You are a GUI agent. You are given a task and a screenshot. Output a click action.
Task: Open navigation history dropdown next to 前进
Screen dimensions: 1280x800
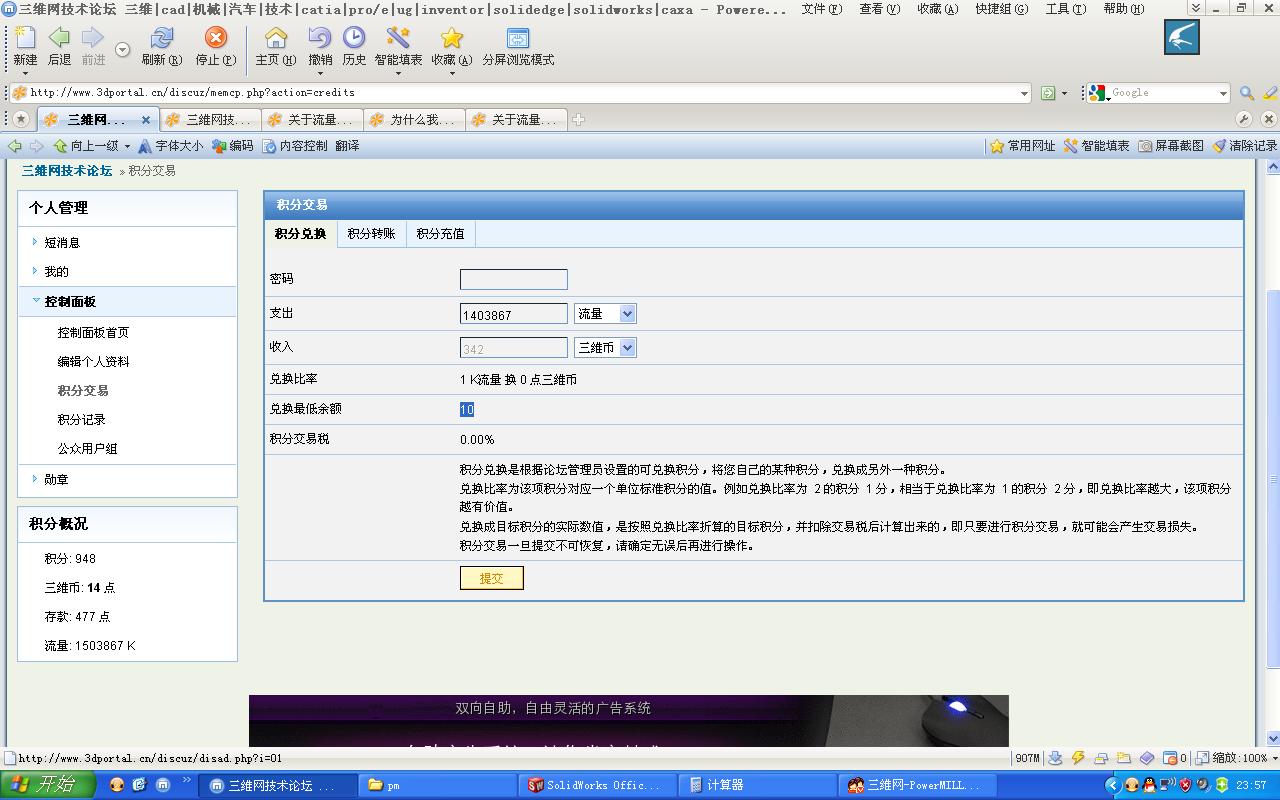tap(123, 50)
